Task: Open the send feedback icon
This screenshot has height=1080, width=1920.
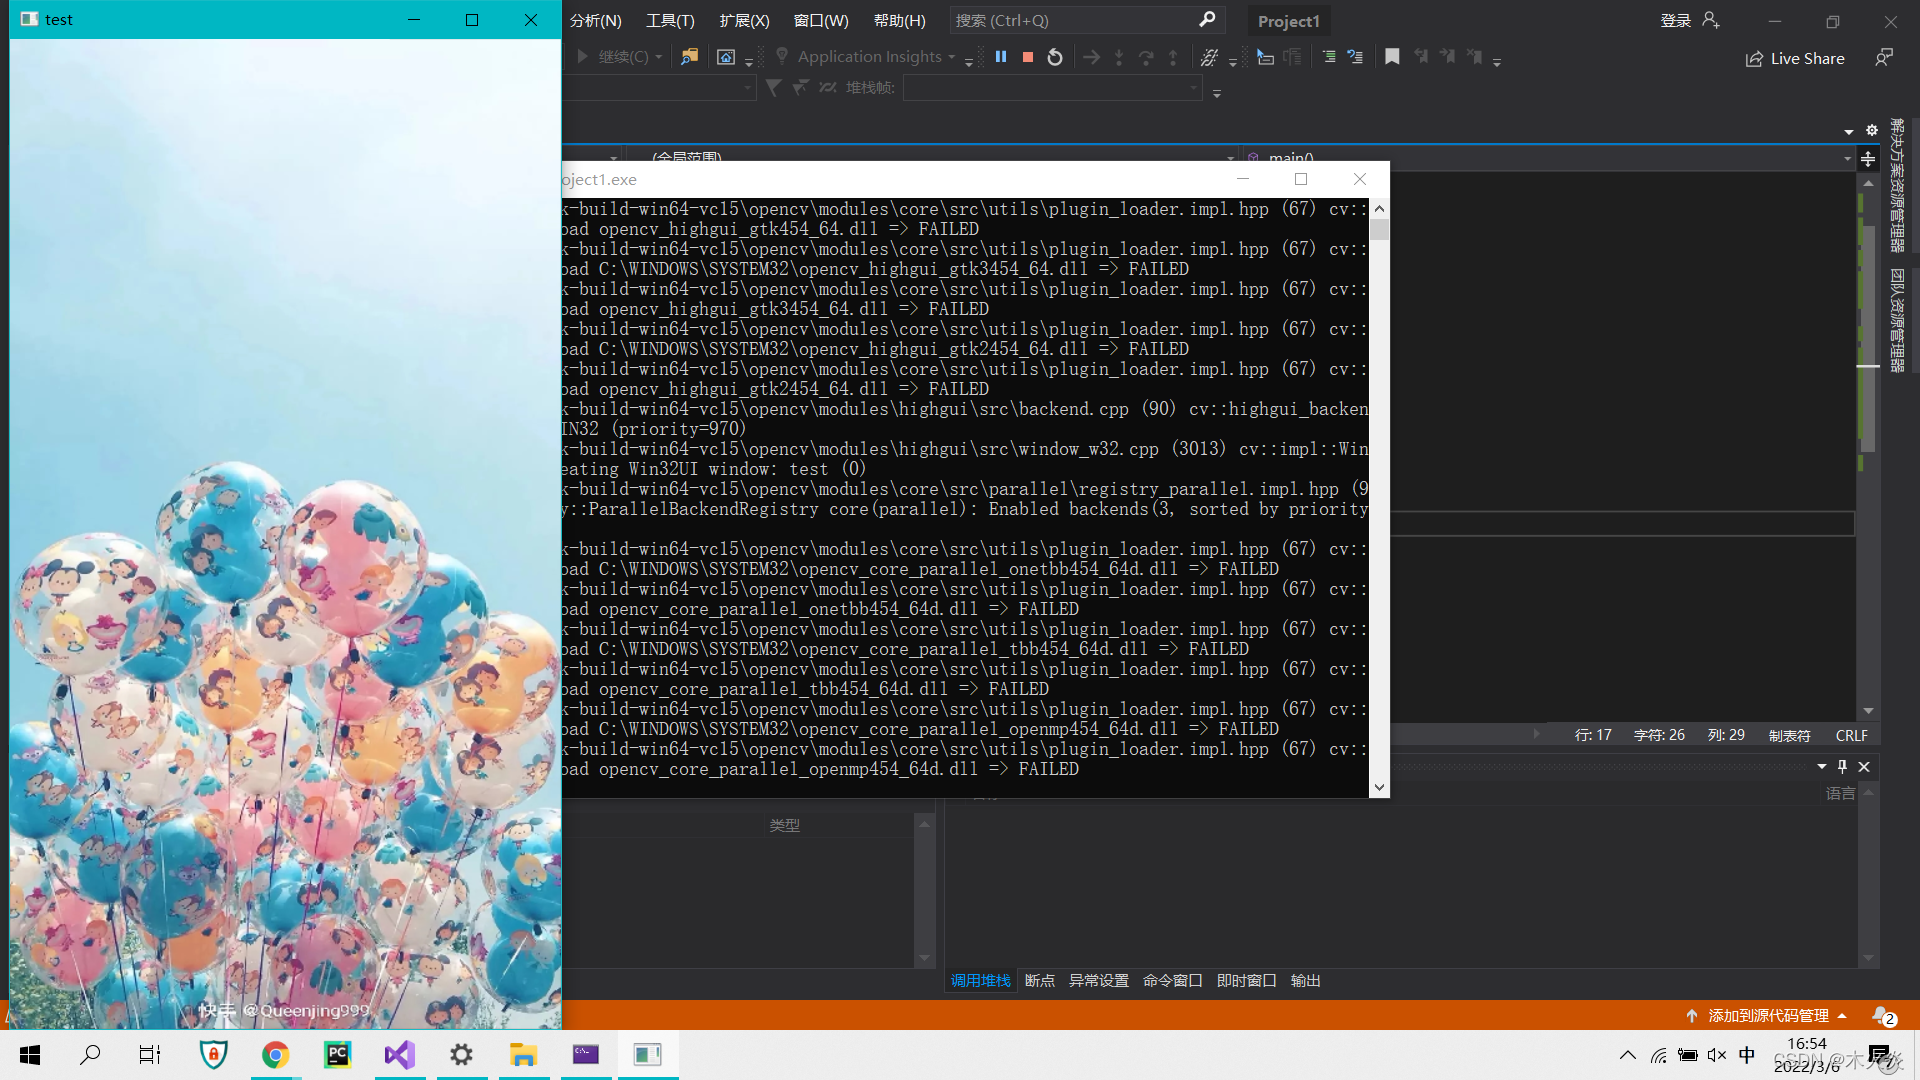Action: 1884,58
